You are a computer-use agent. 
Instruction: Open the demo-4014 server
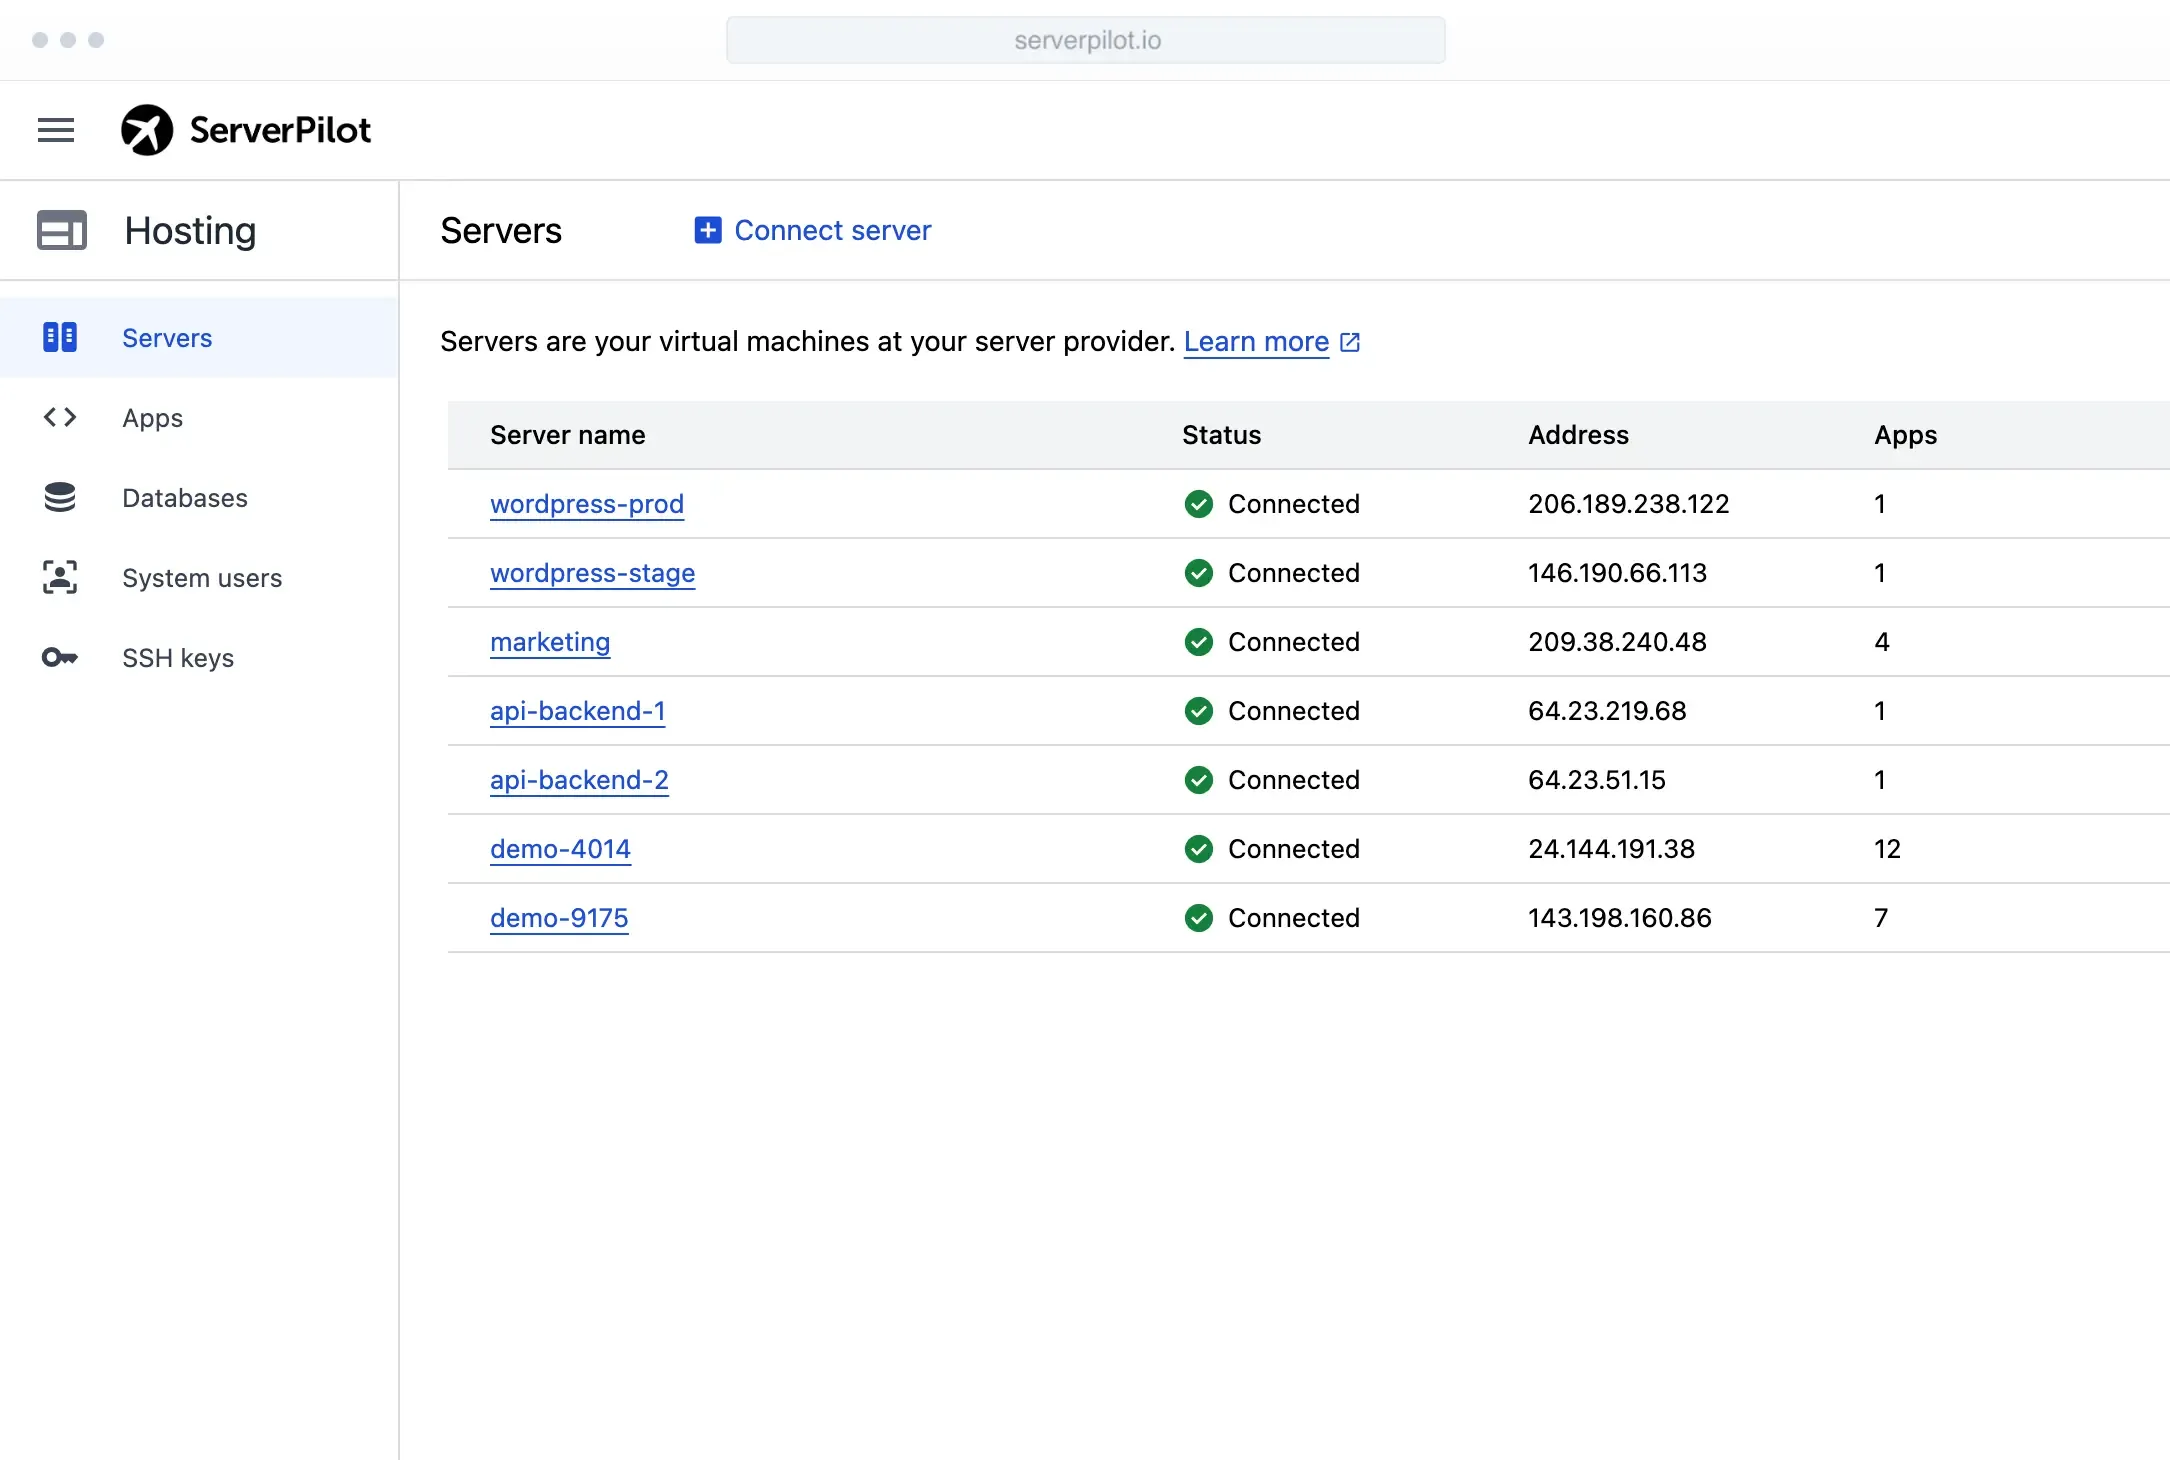560,849
